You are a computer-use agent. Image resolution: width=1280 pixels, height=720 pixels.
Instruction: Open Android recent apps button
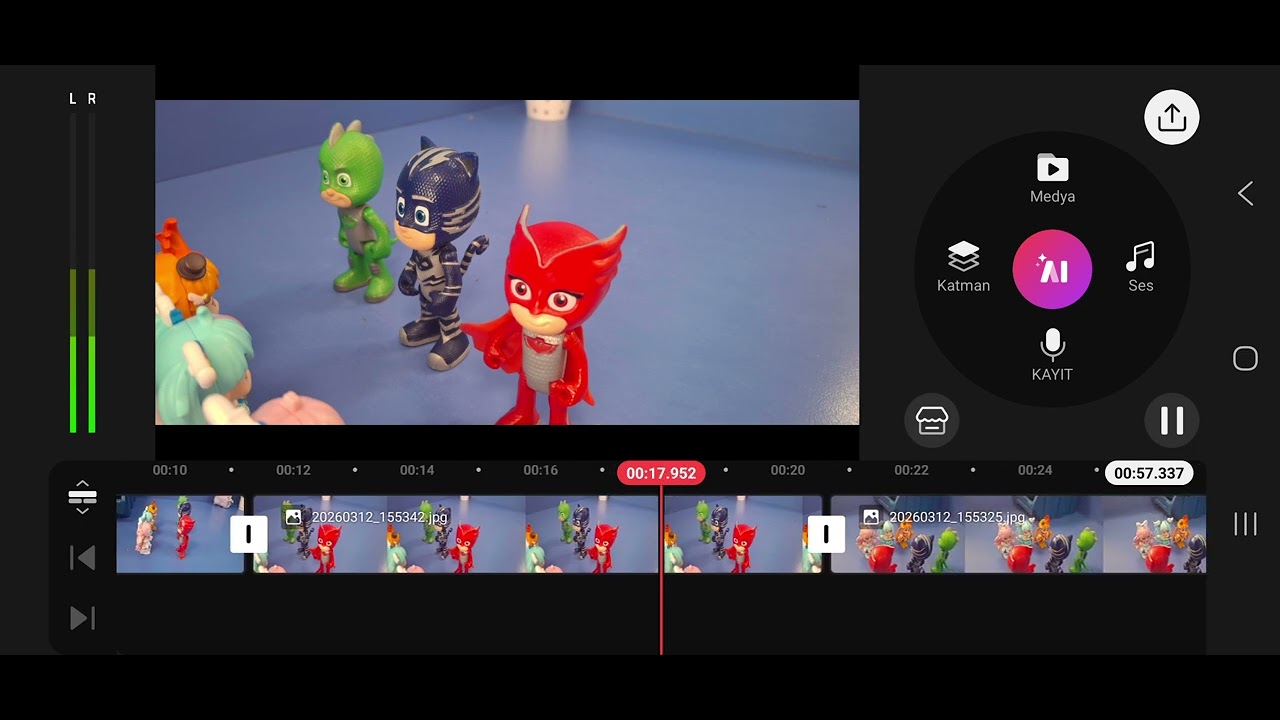[x=1245, y=524]
